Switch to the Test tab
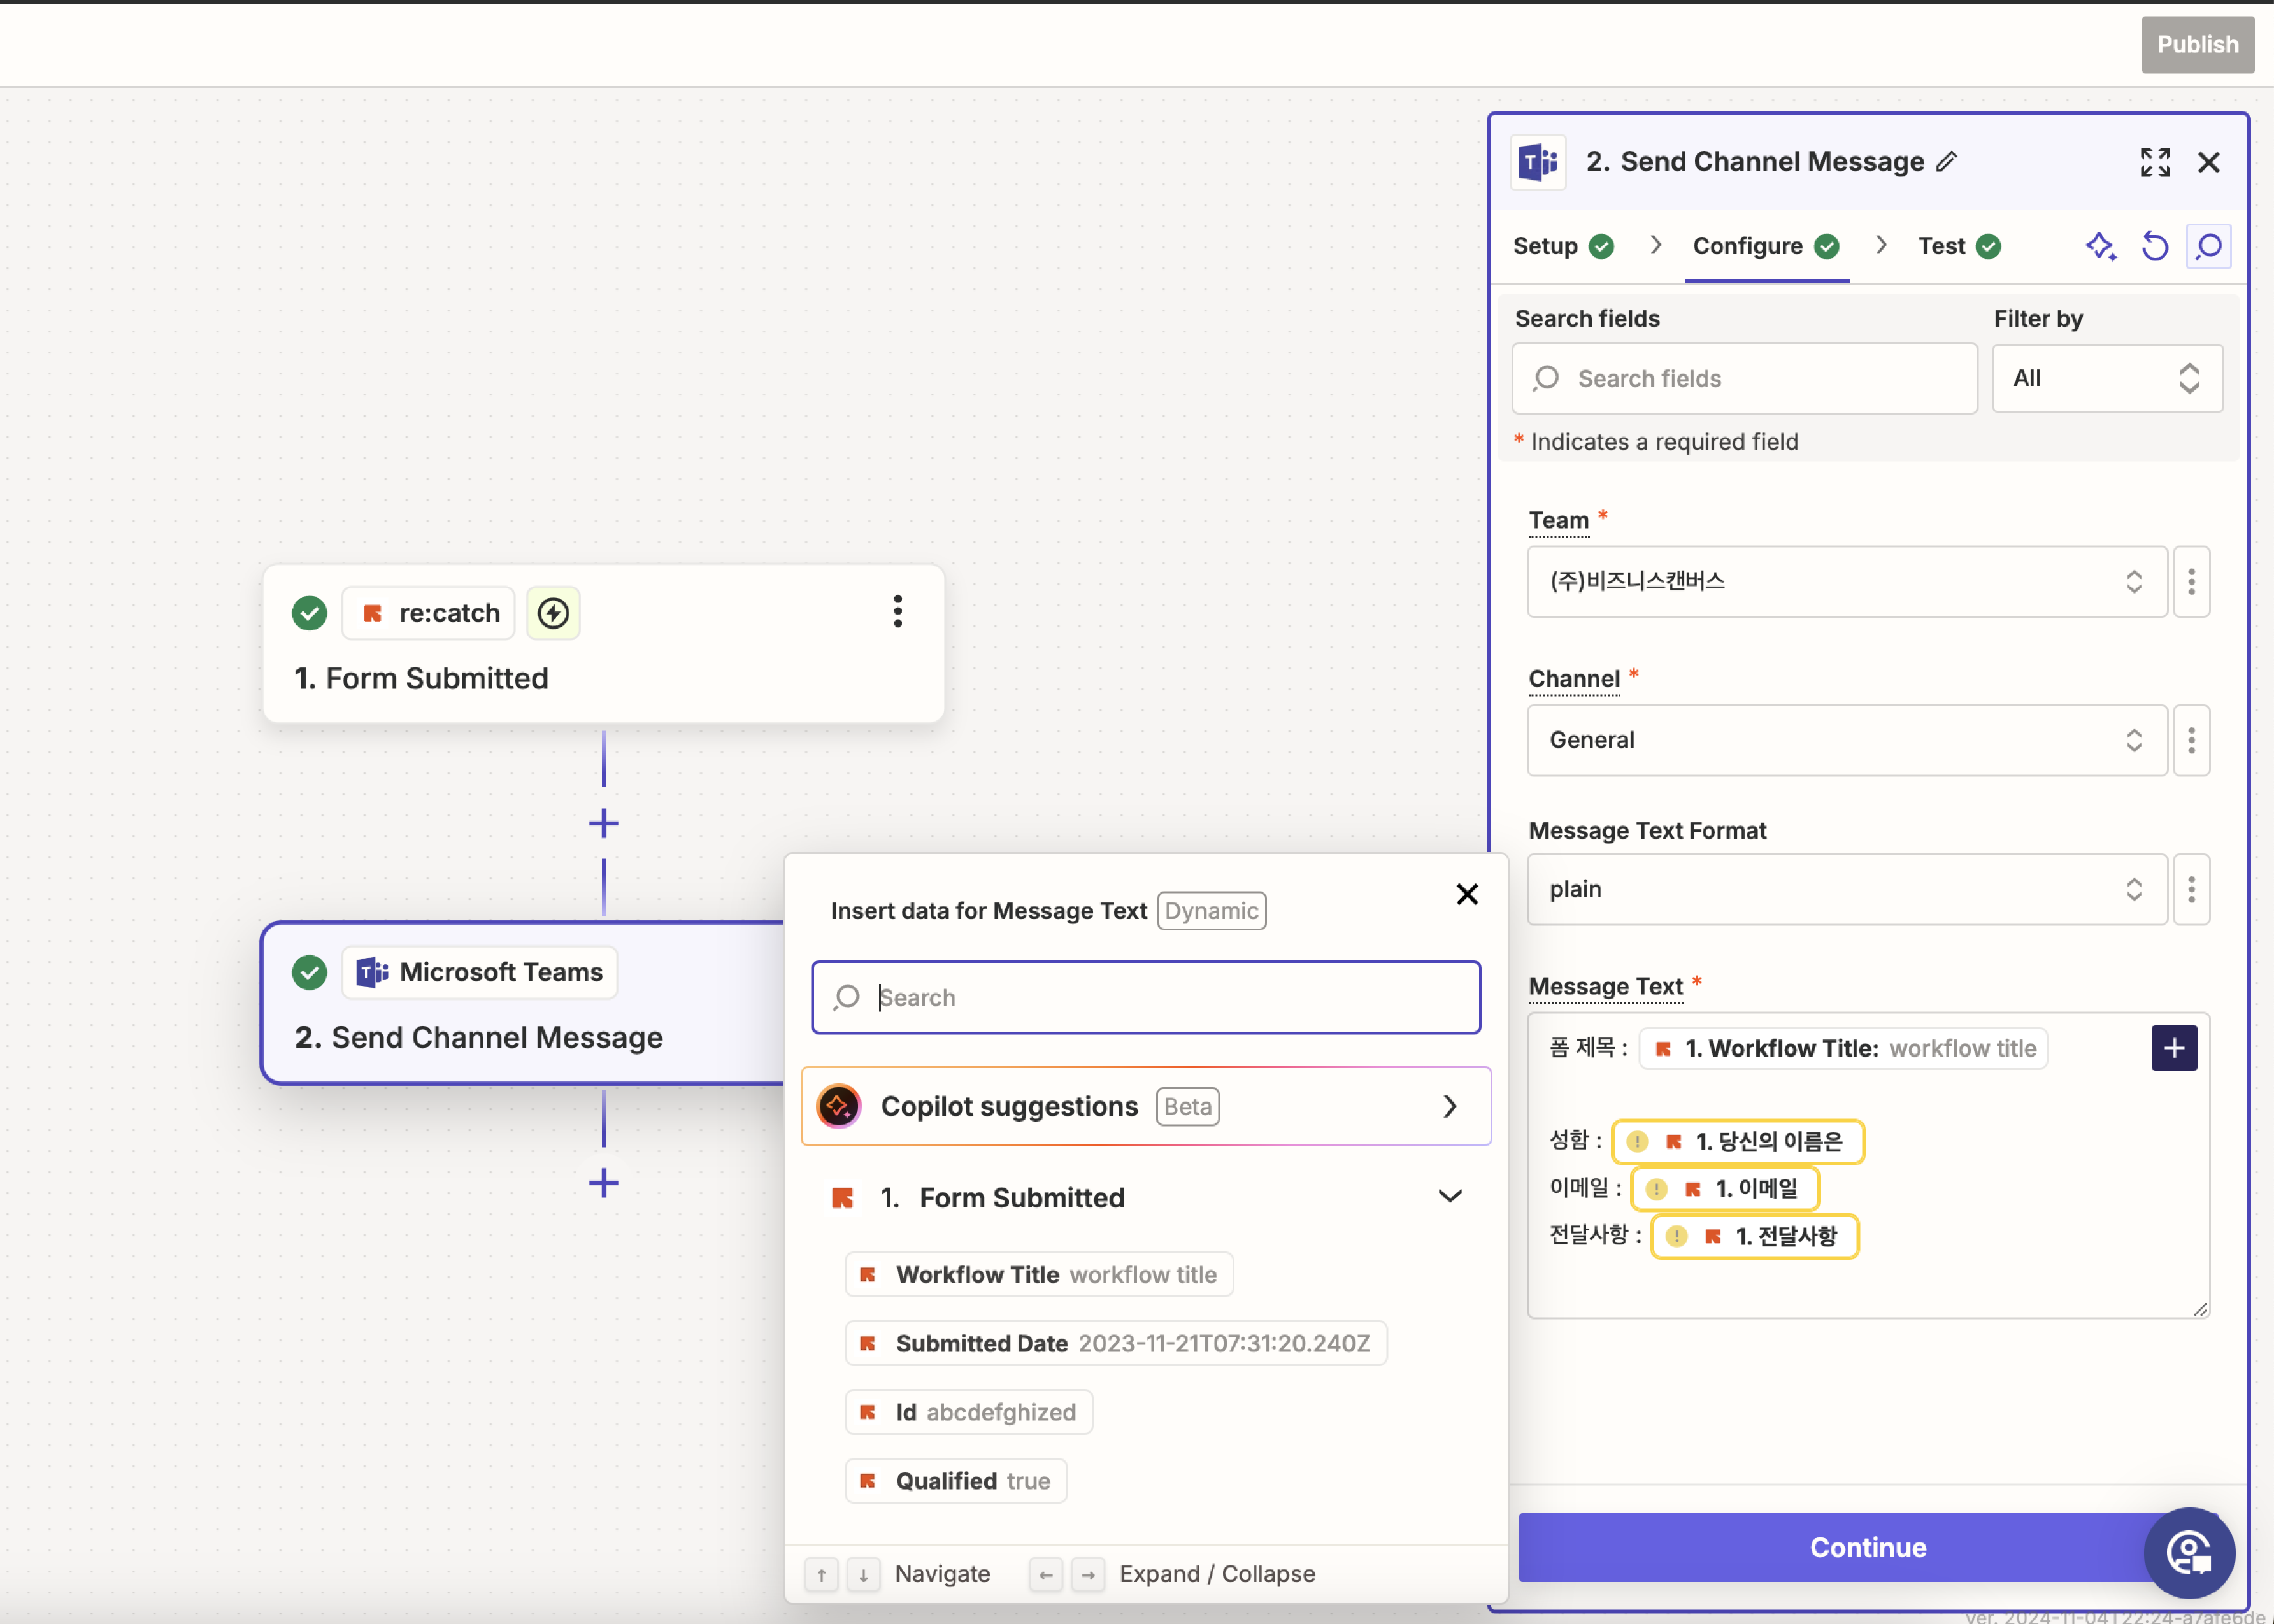Viewport: 2274px width, 1624px height. click(1959, 246)
